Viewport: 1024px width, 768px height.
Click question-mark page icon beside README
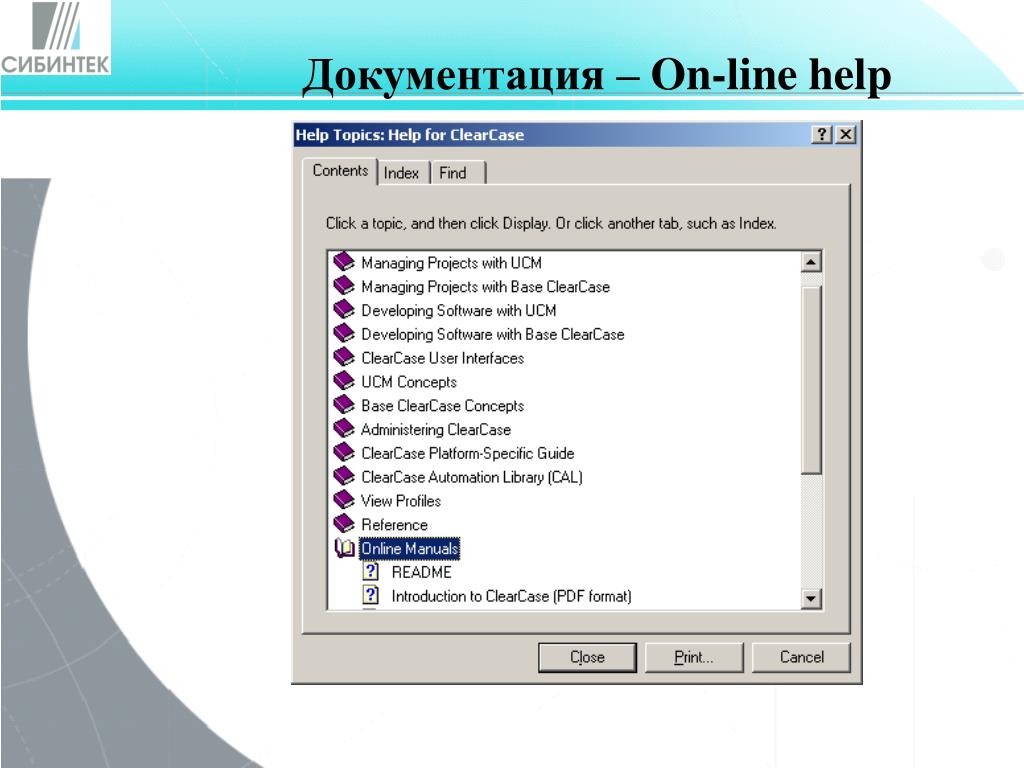point(371,571)
